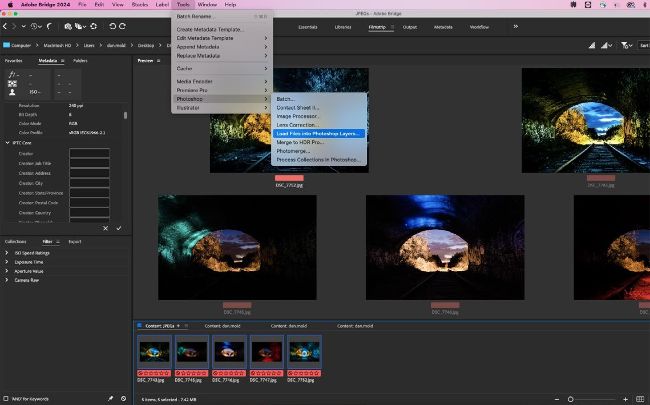Select the DSC_7747.jpg thumbnail in filmstrip
The height and width of the screenshot is (405, 650).
267,352
